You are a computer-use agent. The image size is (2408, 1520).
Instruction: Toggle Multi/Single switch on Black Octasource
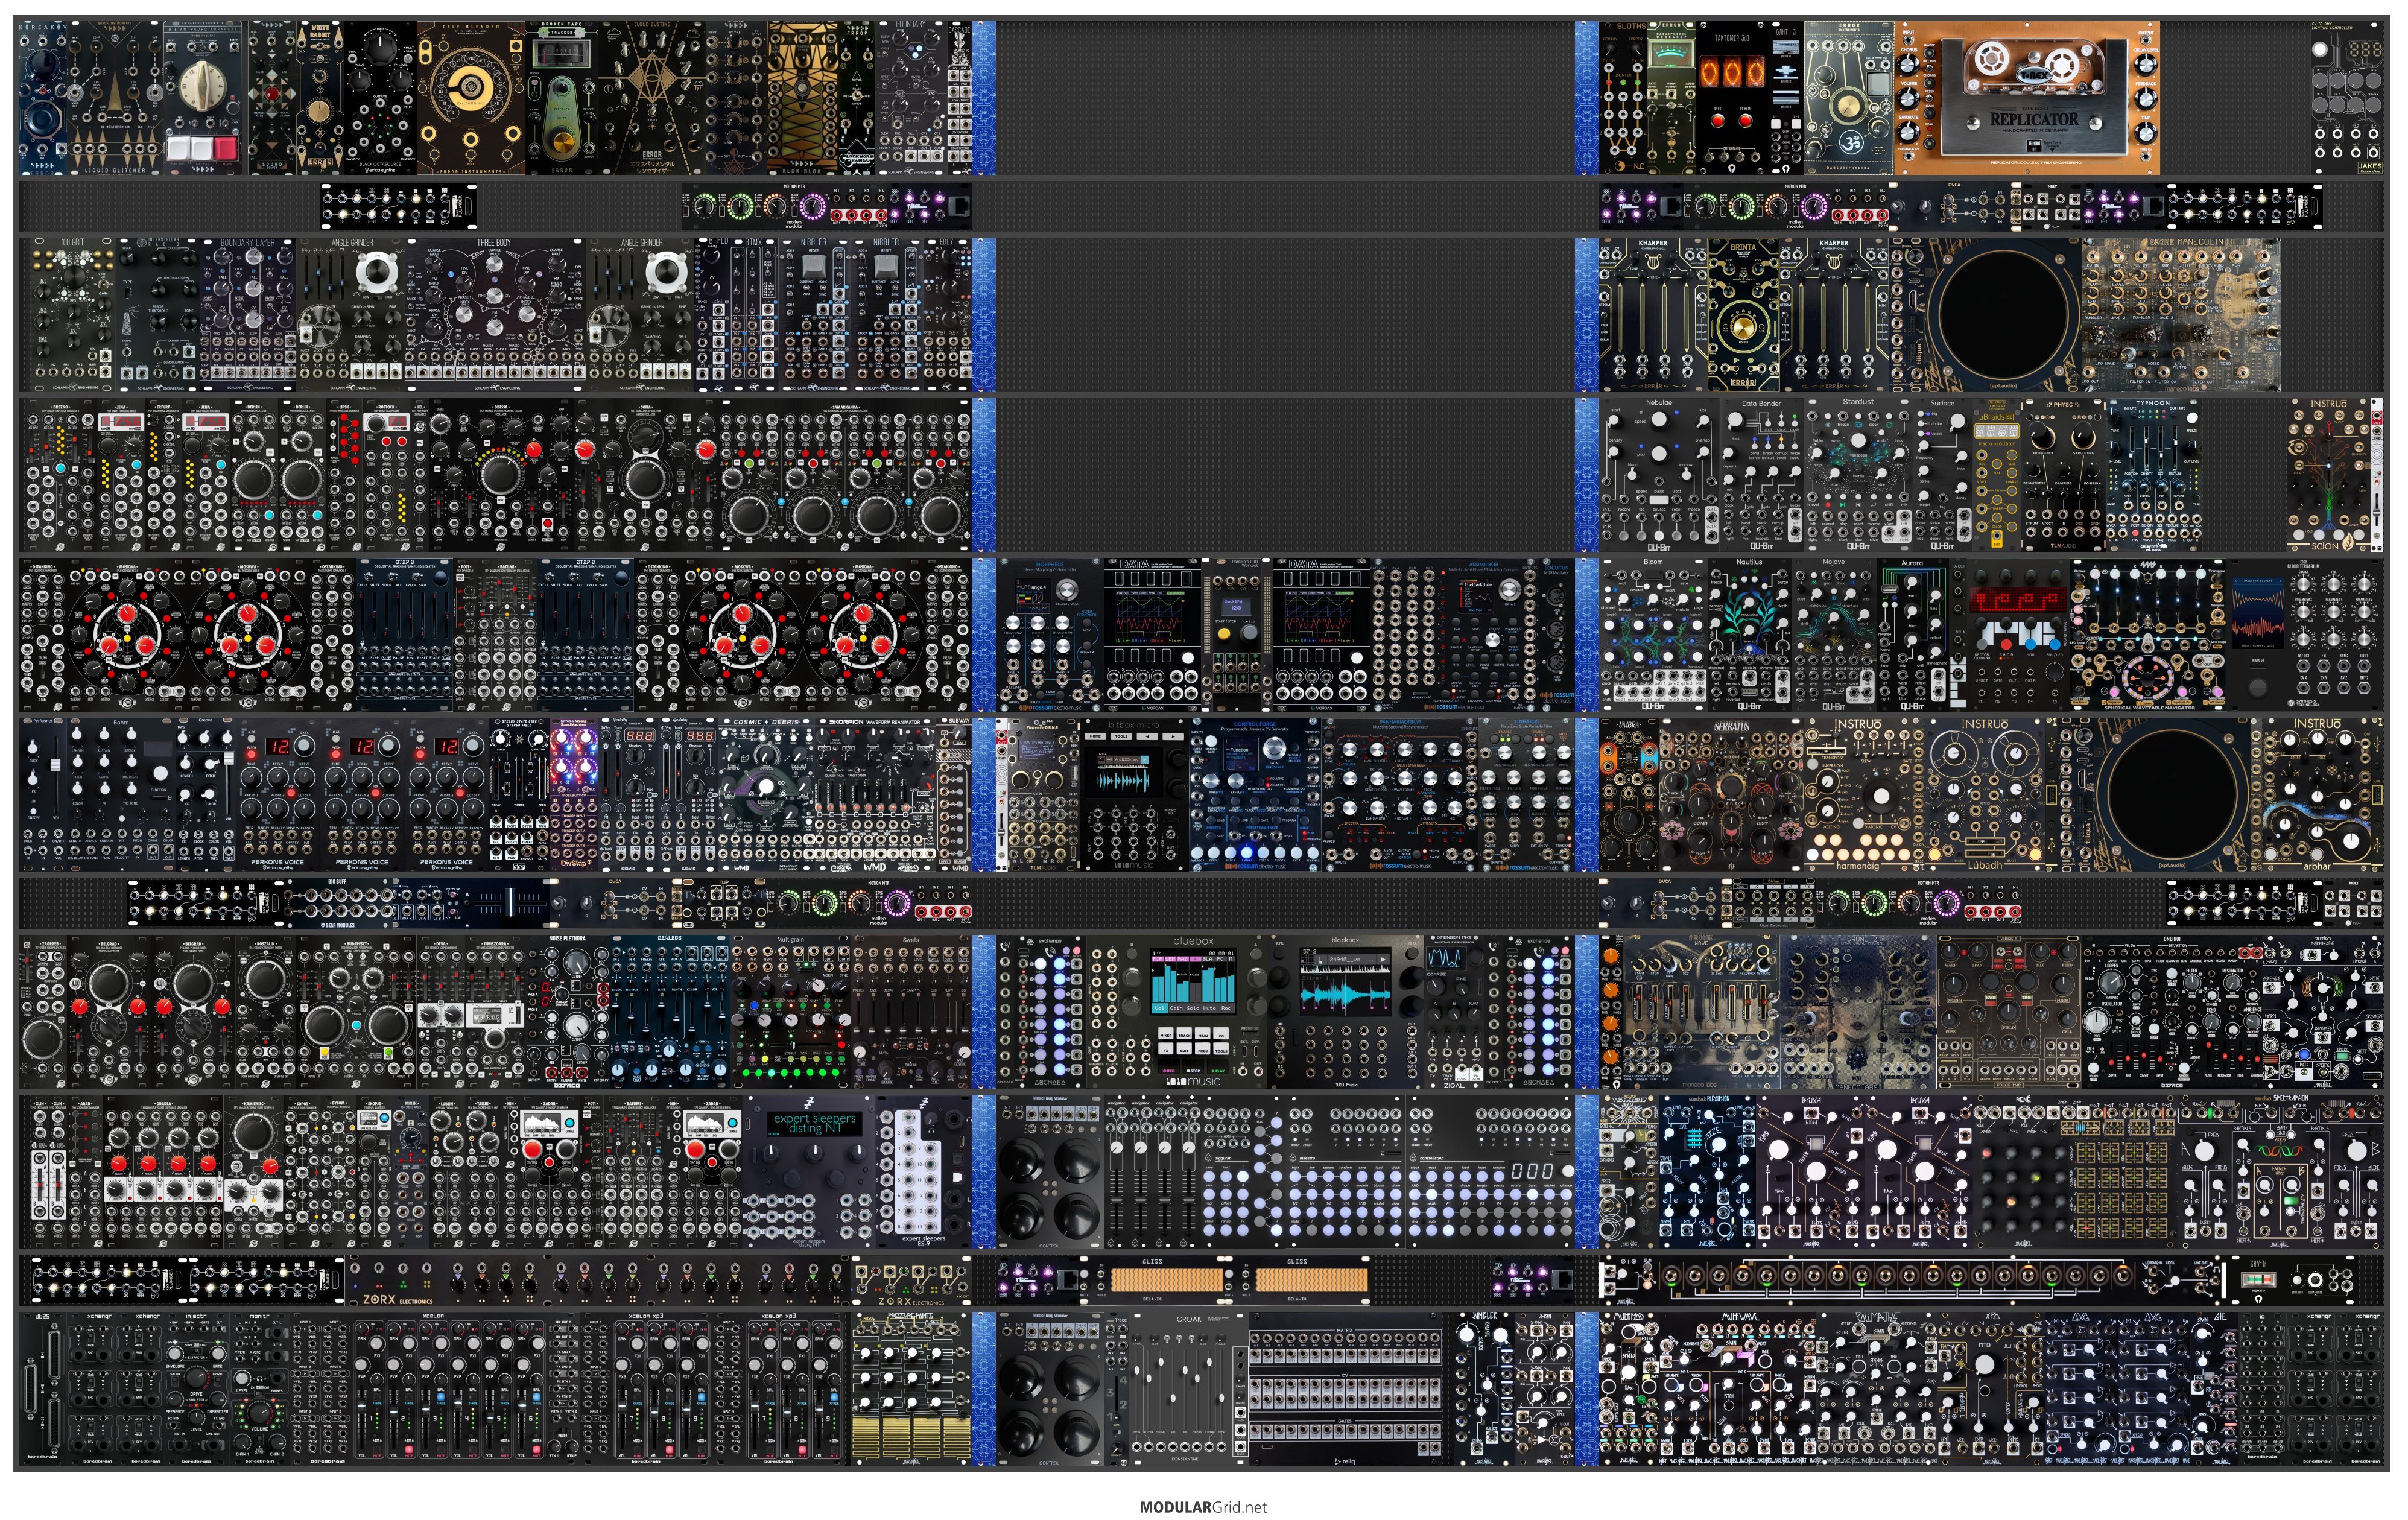click(x=408, y=58)
